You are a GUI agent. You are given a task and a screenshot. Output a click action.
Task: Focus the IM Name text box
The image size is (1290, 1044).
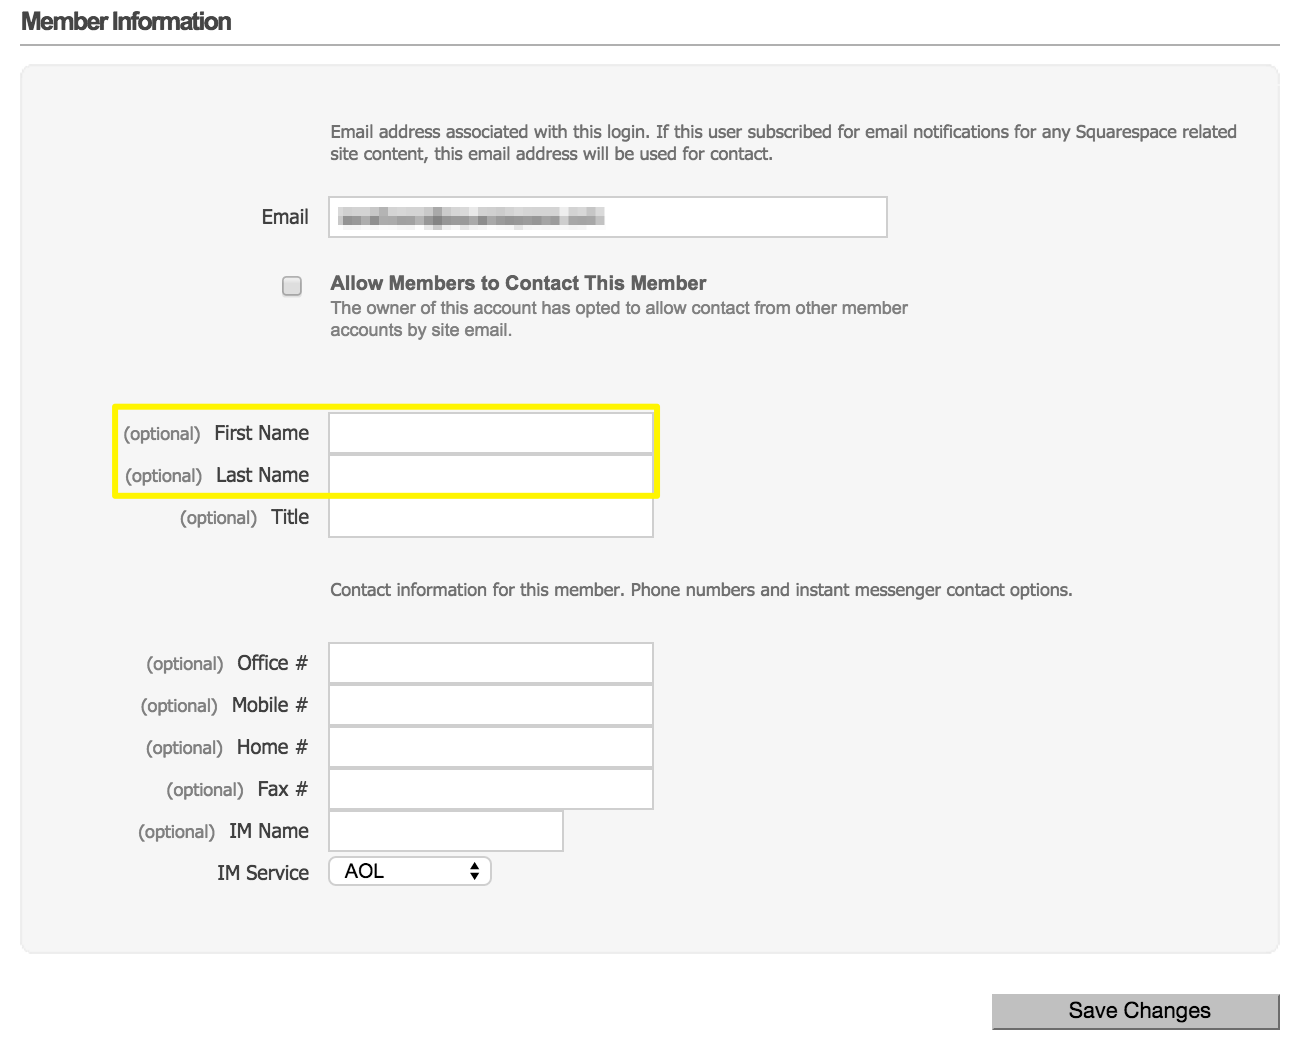tap(445, 831)
